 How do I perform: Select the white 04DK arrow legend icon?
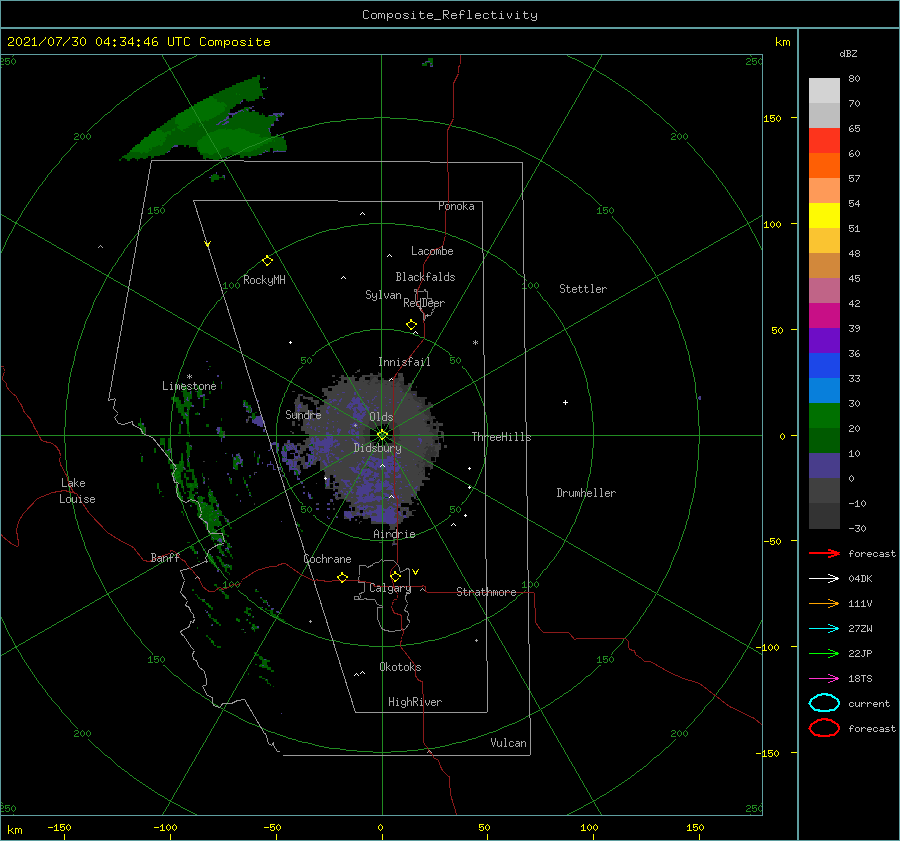pyautogui.click(x=824, y=578)
